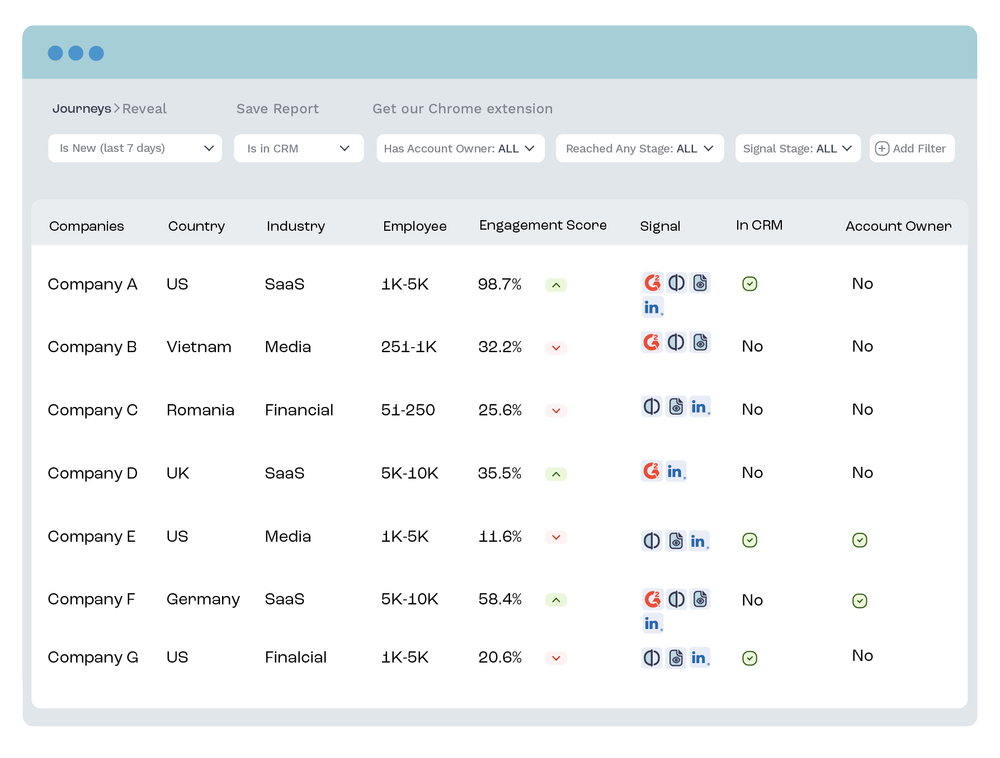Select the Journeys breadcrumb item
Image resolution: width=1000 pixels, height=758 pixels.
pos(82,108)
